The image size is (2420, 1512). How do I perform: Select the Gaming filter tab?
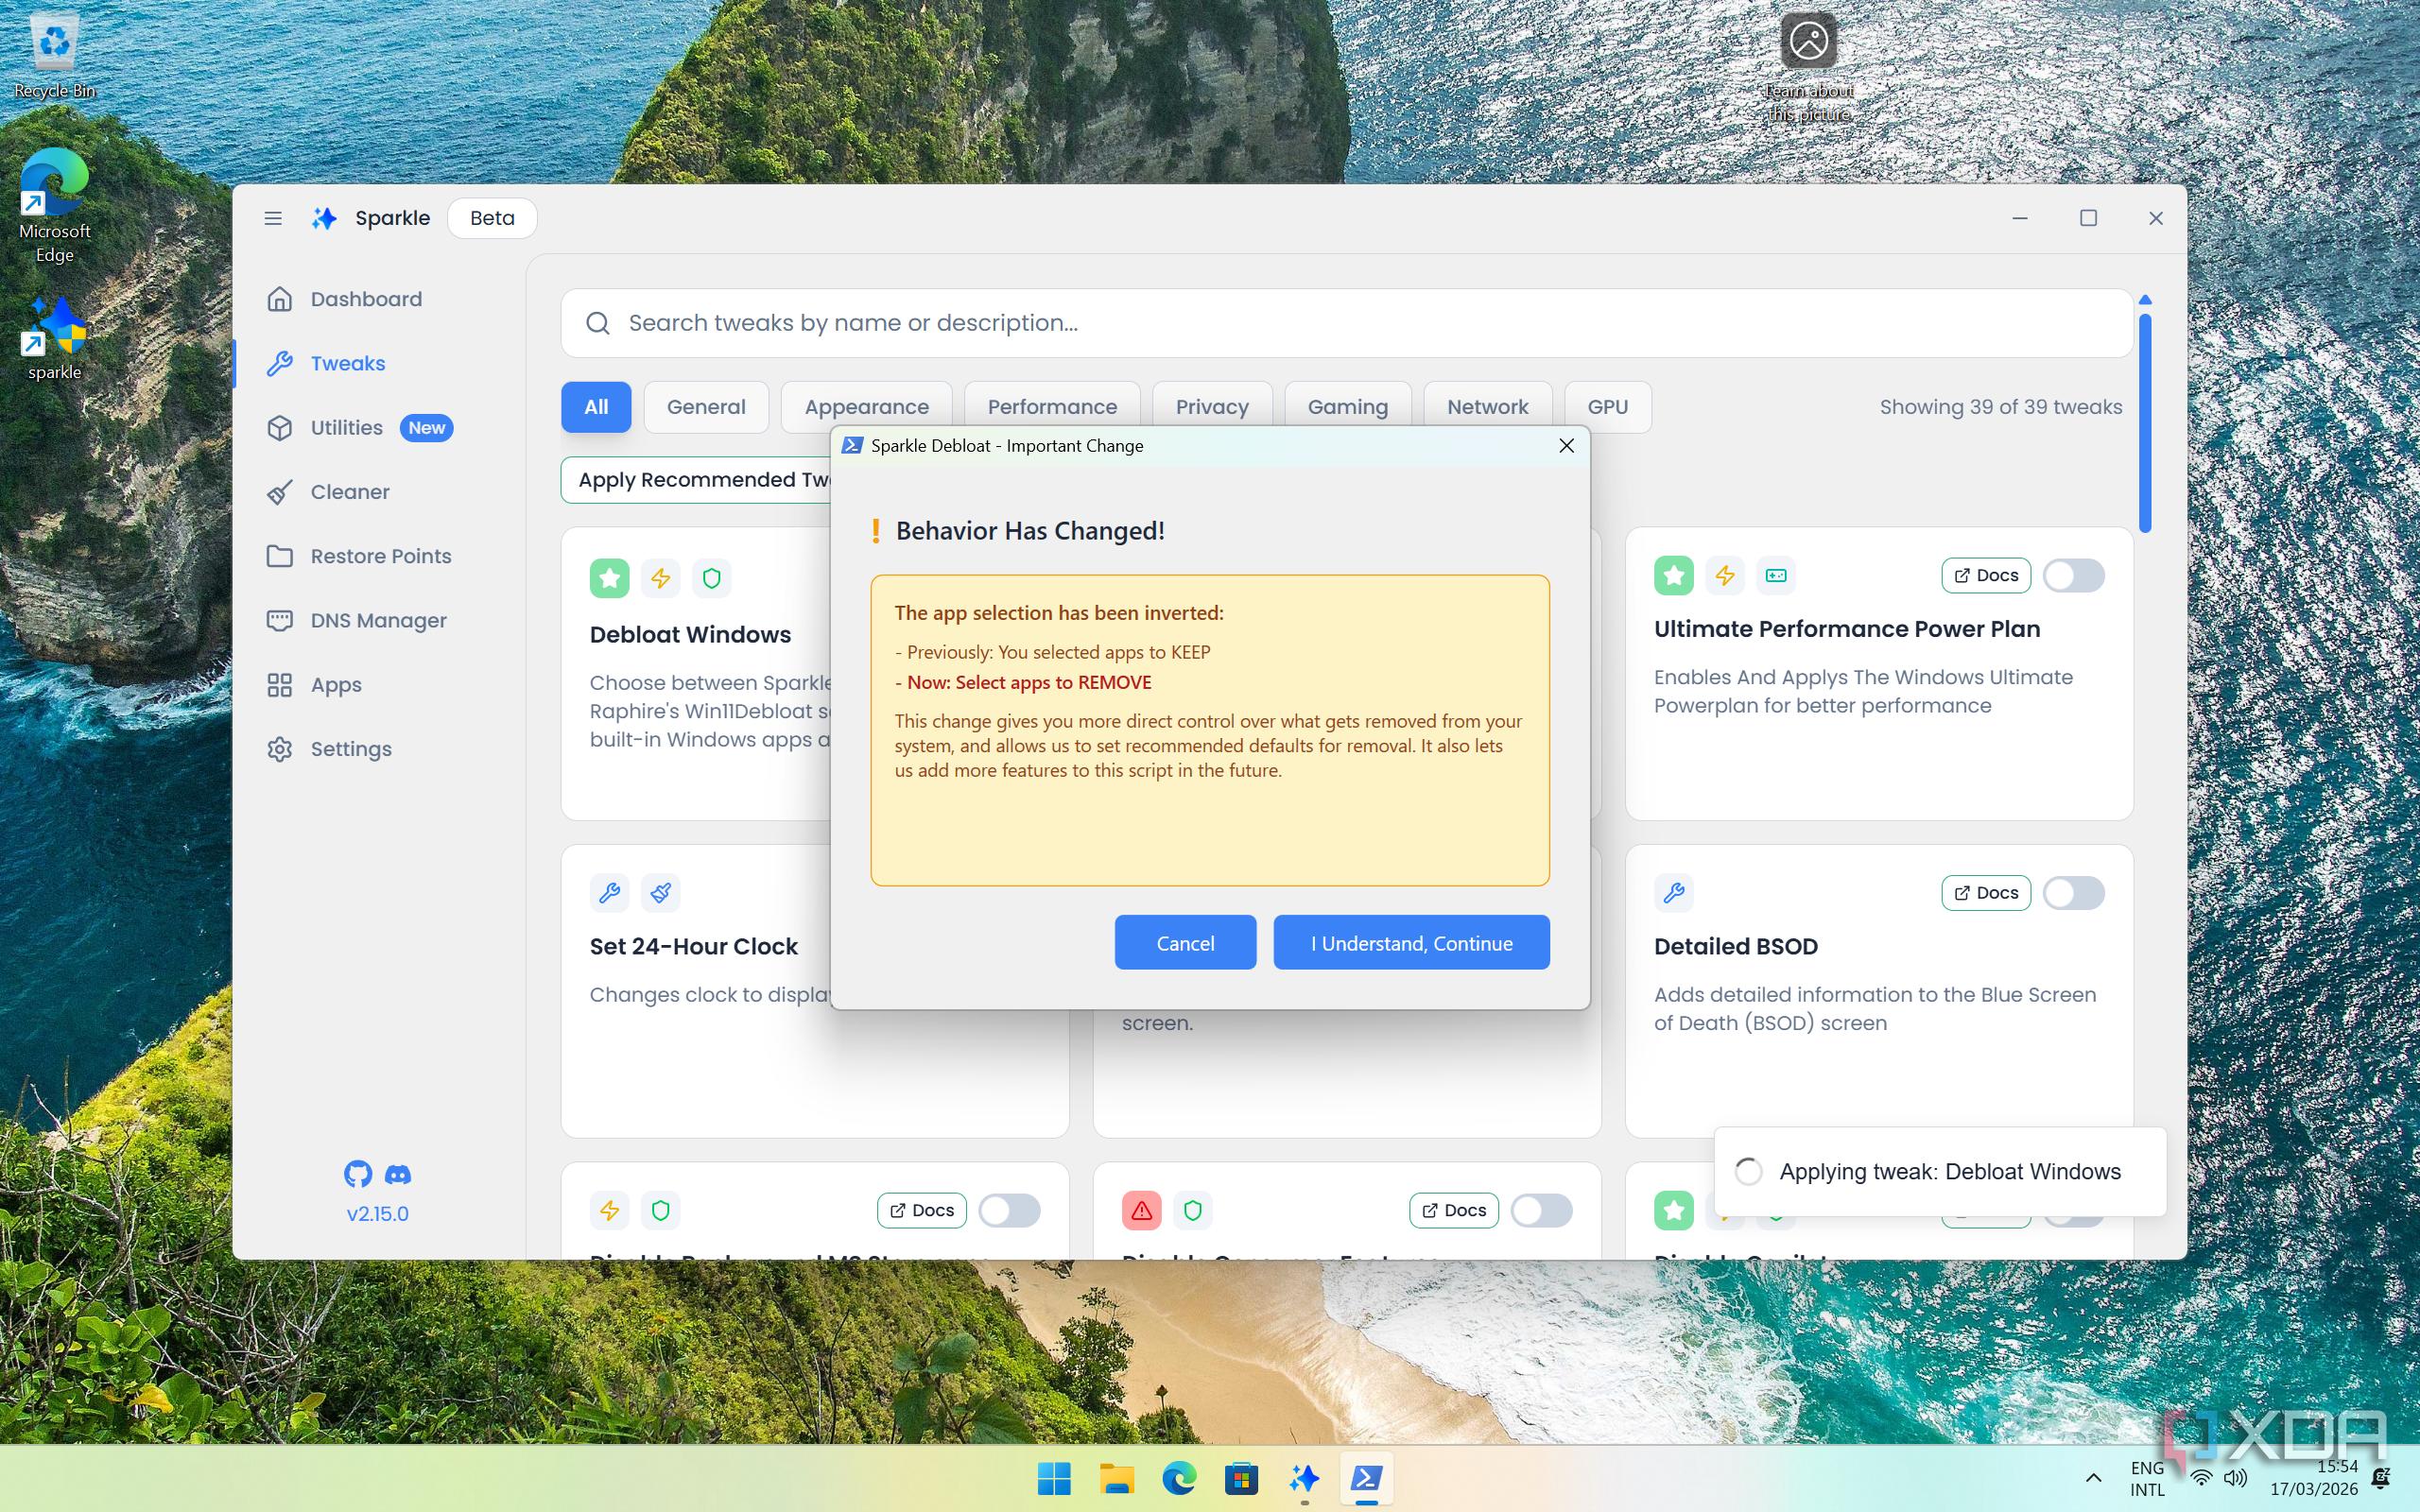[1347, 407]
